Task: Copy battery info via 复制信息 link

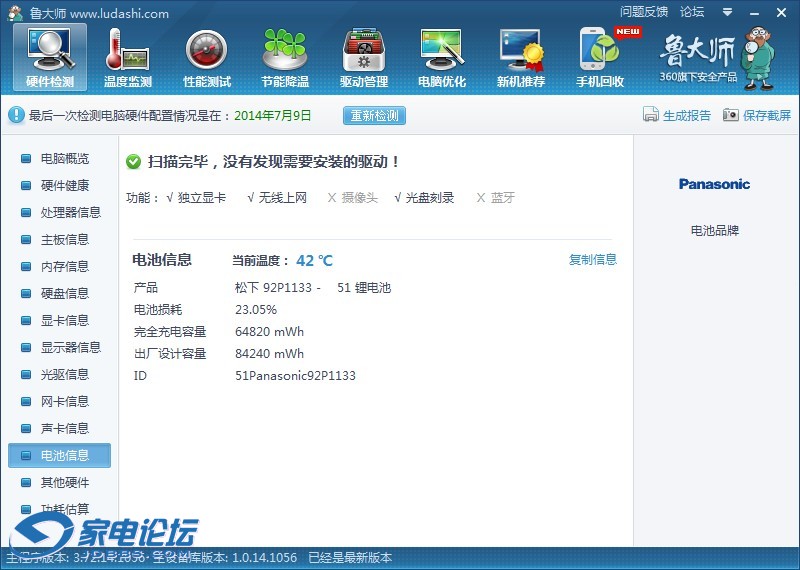Action: click(593, 260)
